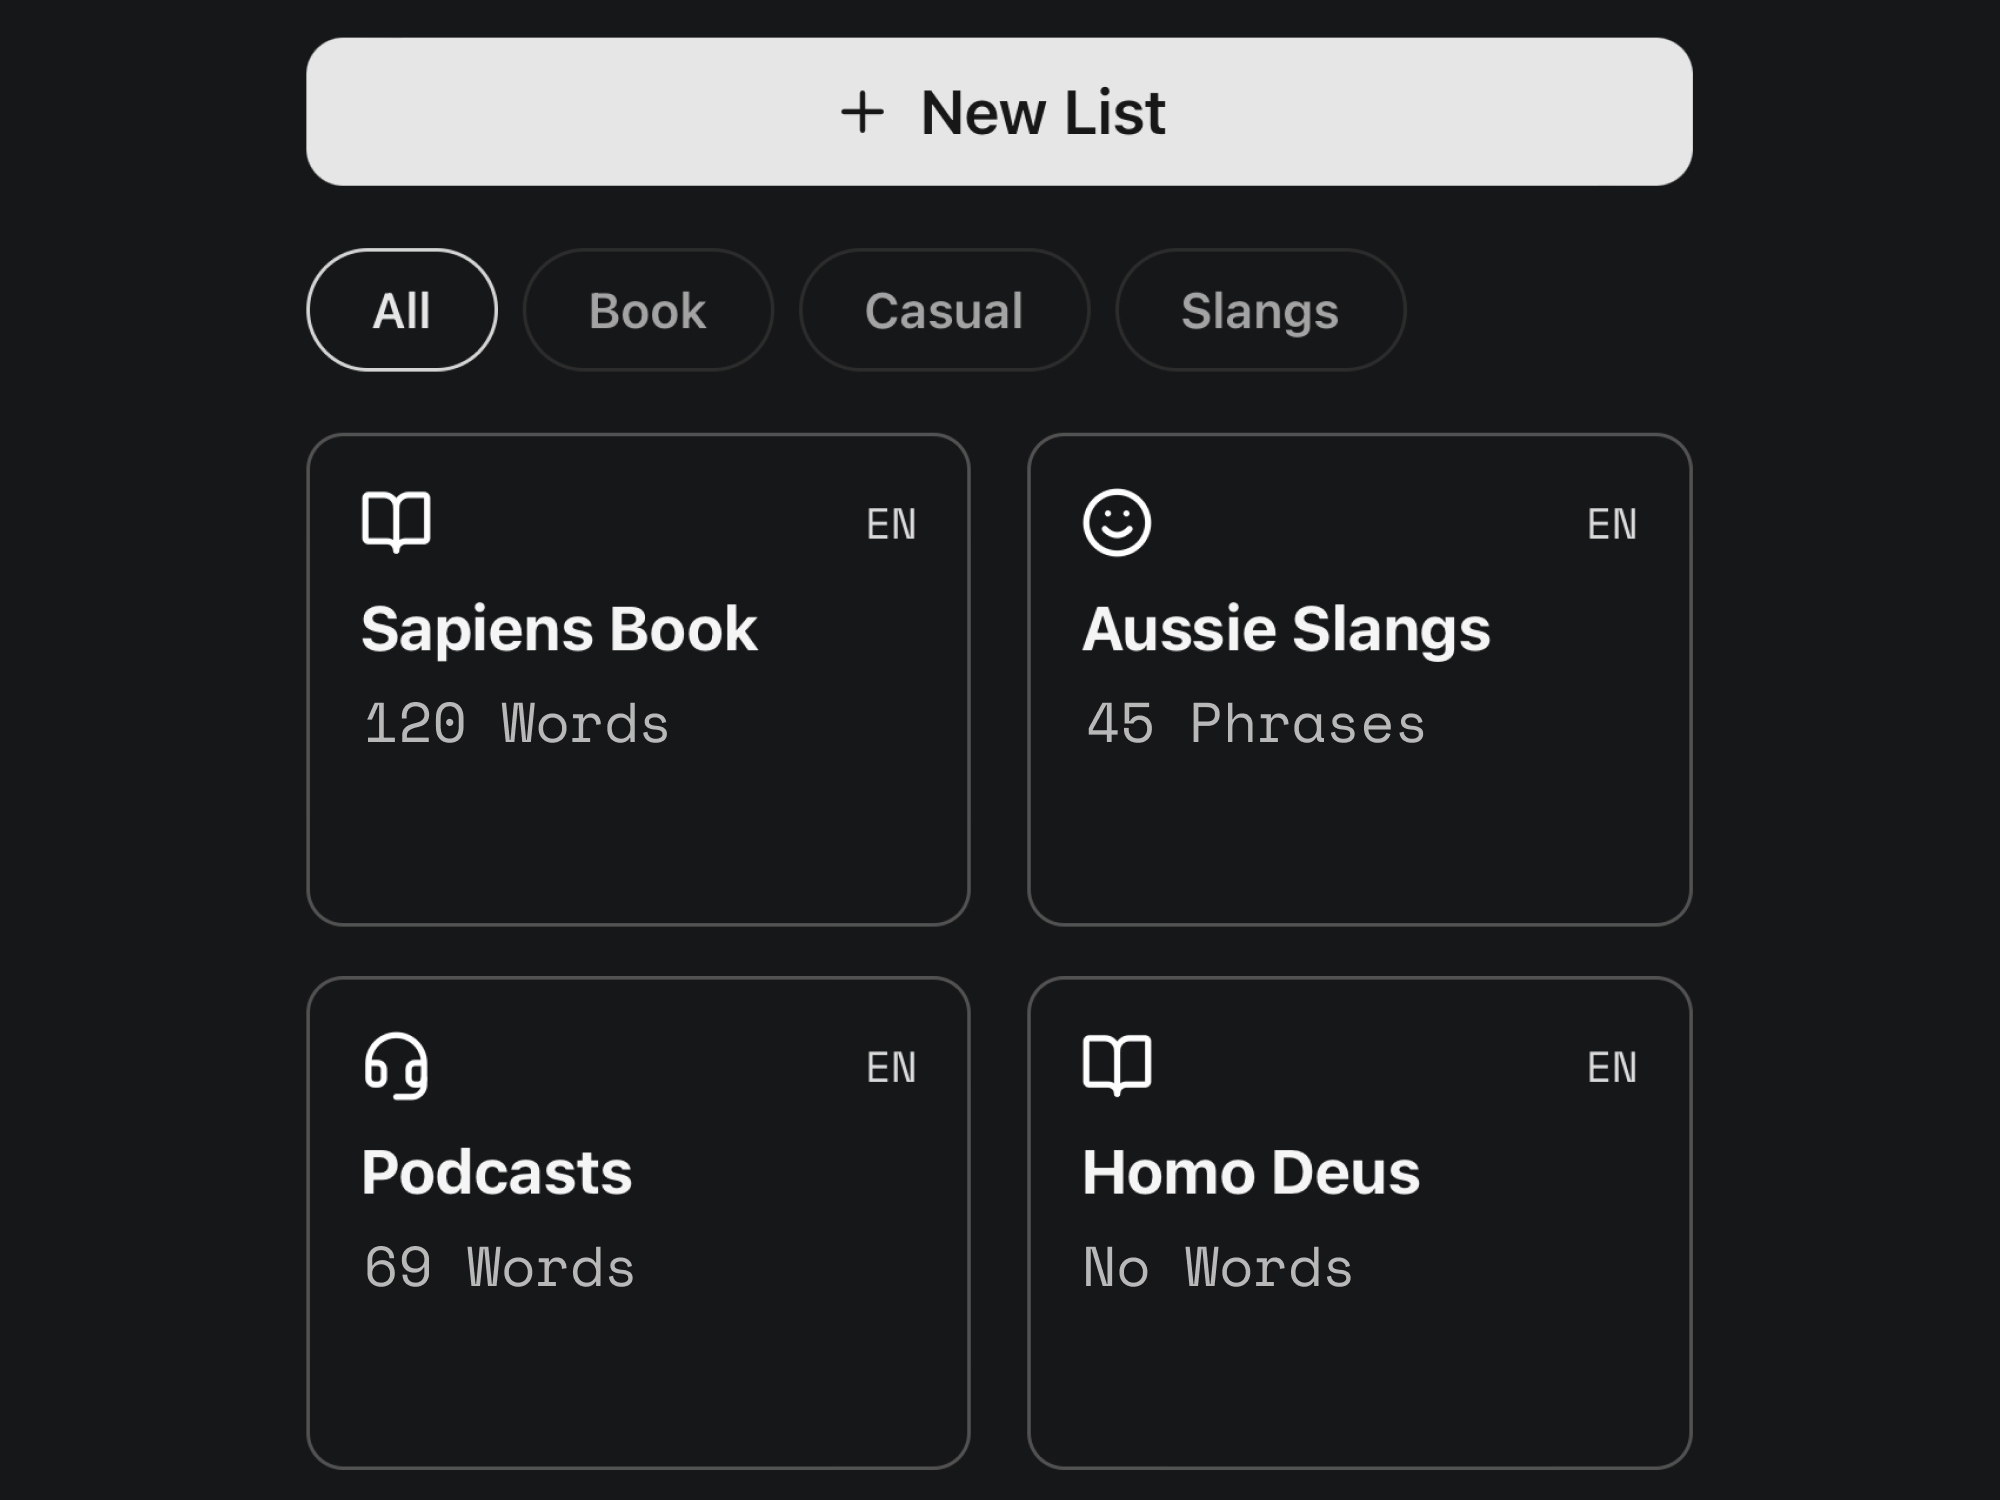Click the open book icon on Homo Deus

coord(1117,1065)
